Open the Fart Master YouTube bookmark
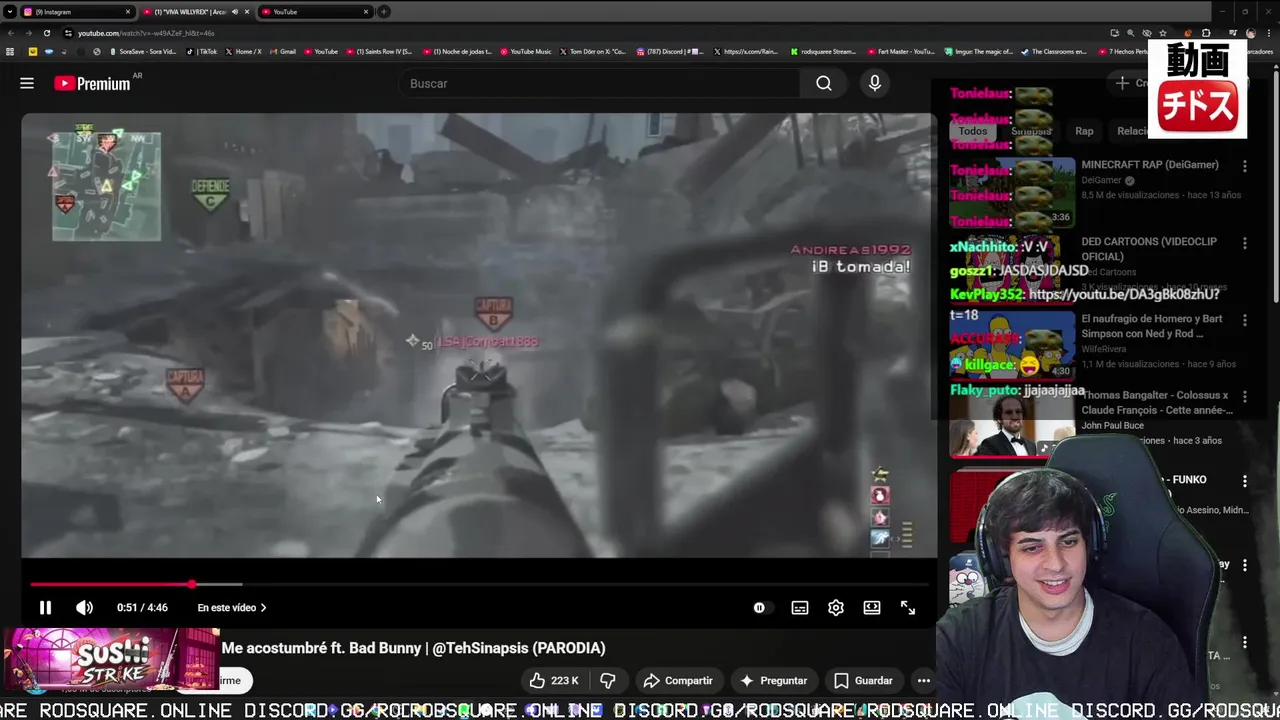The width and height of the screenshot is (1280, 720). click(901, 51)
